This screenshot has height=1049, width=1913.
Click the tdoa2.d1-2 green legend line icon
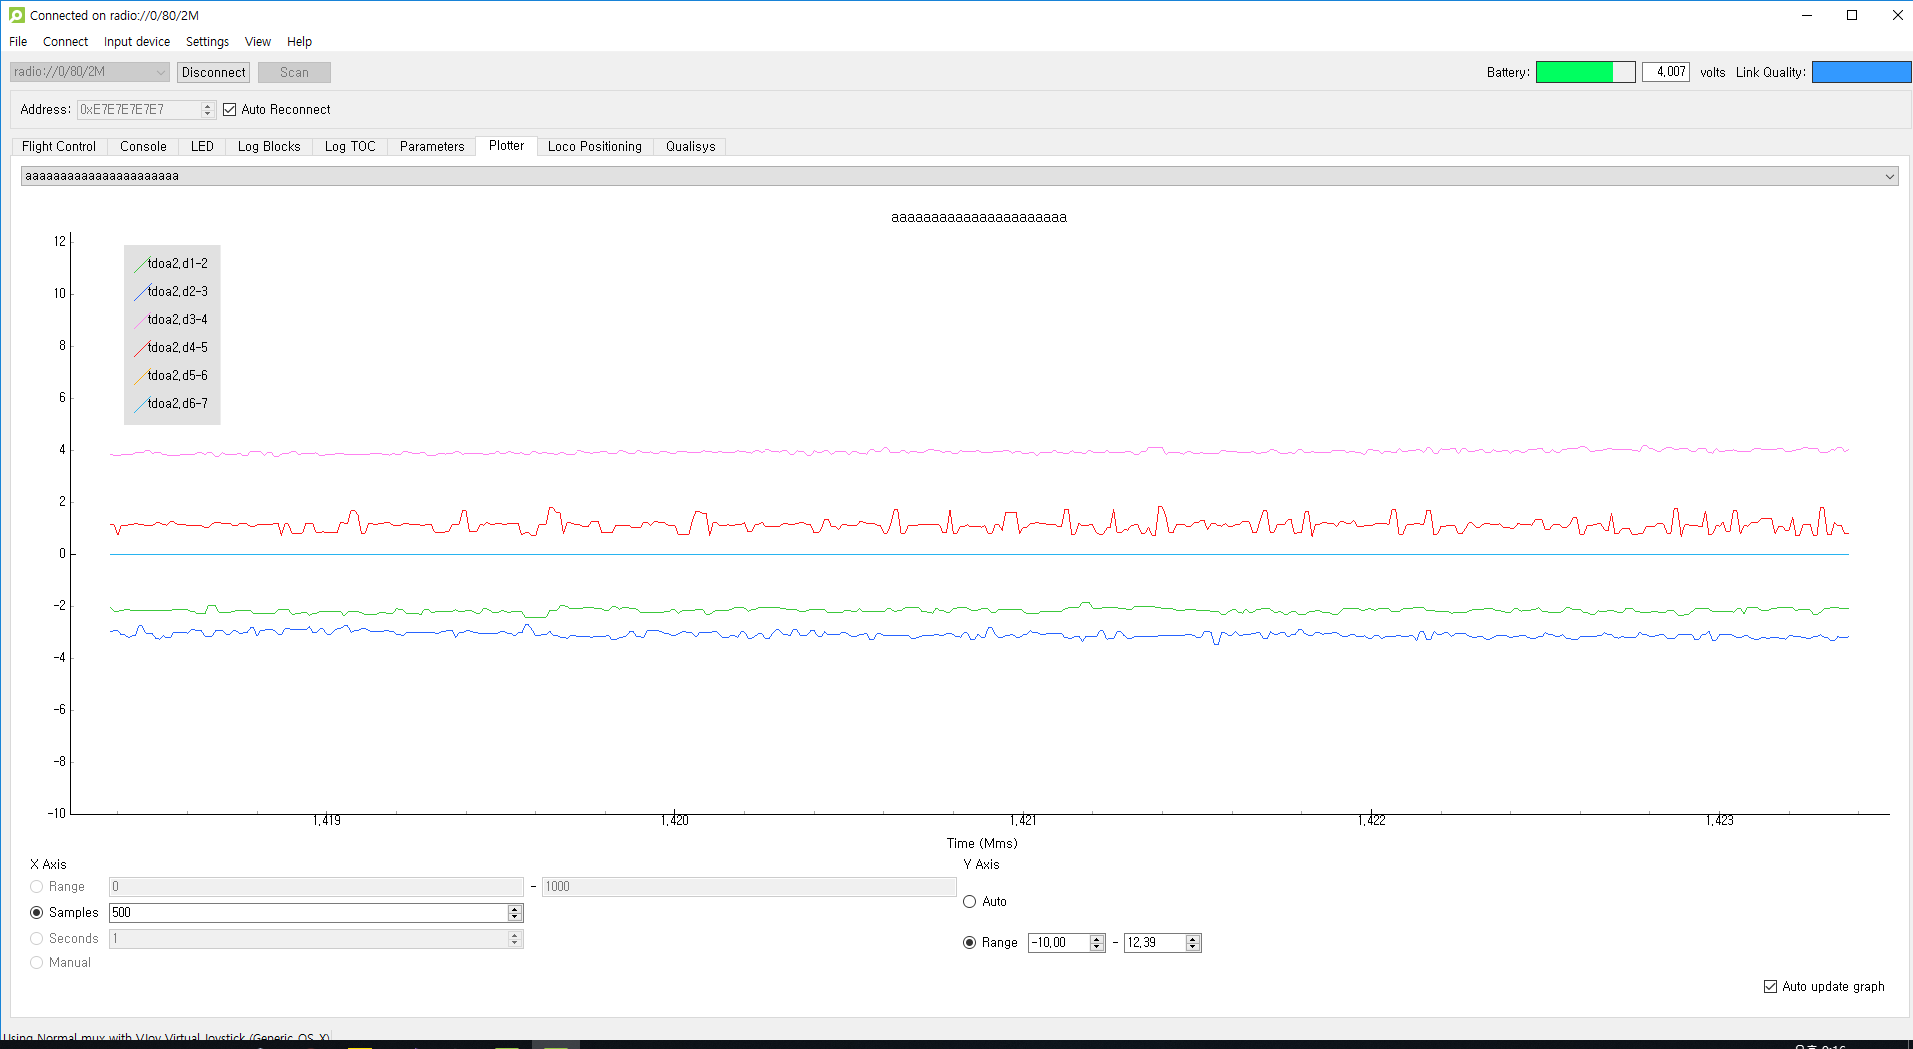(141, 265)
